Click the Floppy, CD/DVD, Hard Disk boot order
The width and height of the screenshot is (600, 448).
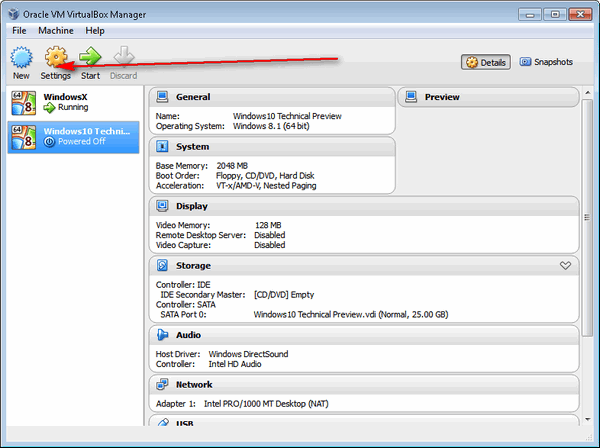coord(265,176)
